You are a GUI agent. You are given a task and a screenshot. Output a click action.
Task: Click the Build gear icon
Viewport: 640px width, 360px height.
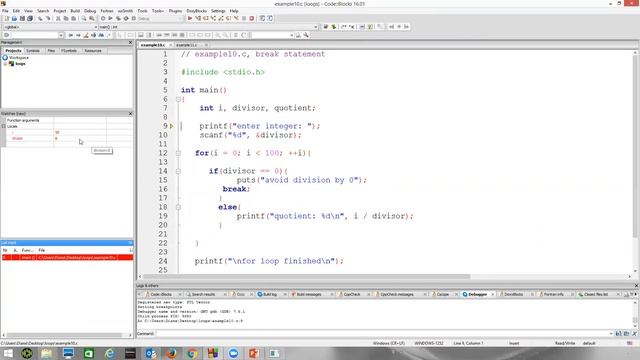(x=103, y=18)
